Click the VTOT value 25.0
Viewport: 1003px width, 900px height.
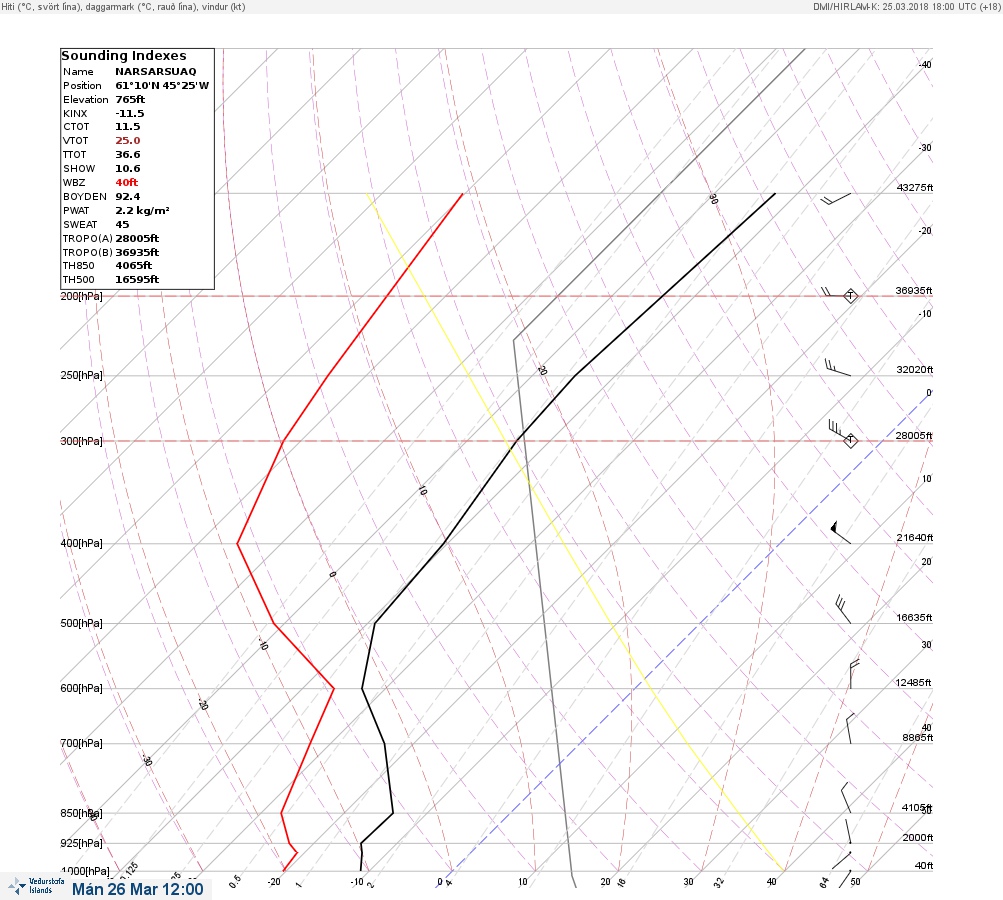coord(127,141)
